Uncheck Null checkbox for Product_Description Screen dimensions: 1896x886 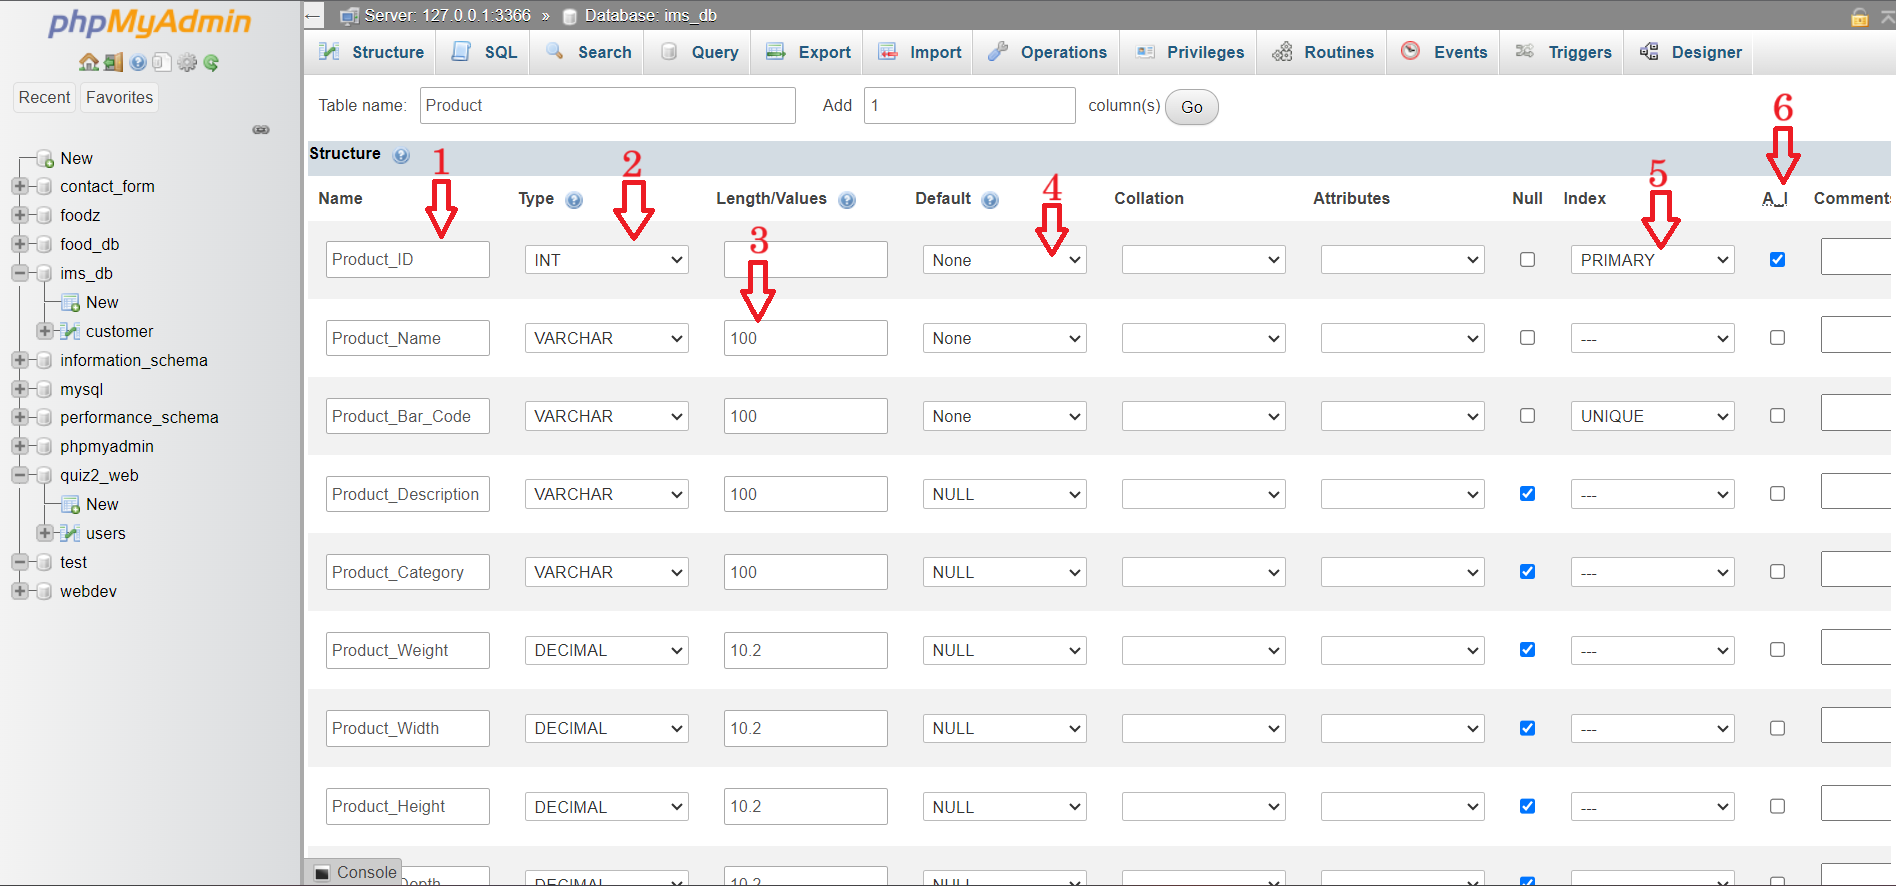1527,493
